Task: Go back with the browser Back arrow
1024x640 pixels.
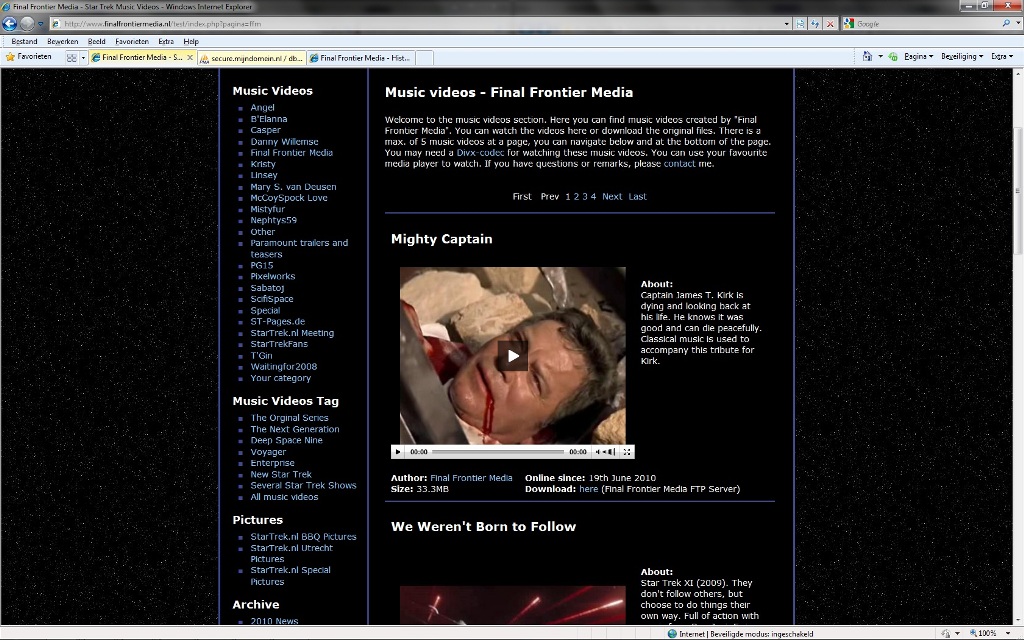Action: [x=9, y=24]
